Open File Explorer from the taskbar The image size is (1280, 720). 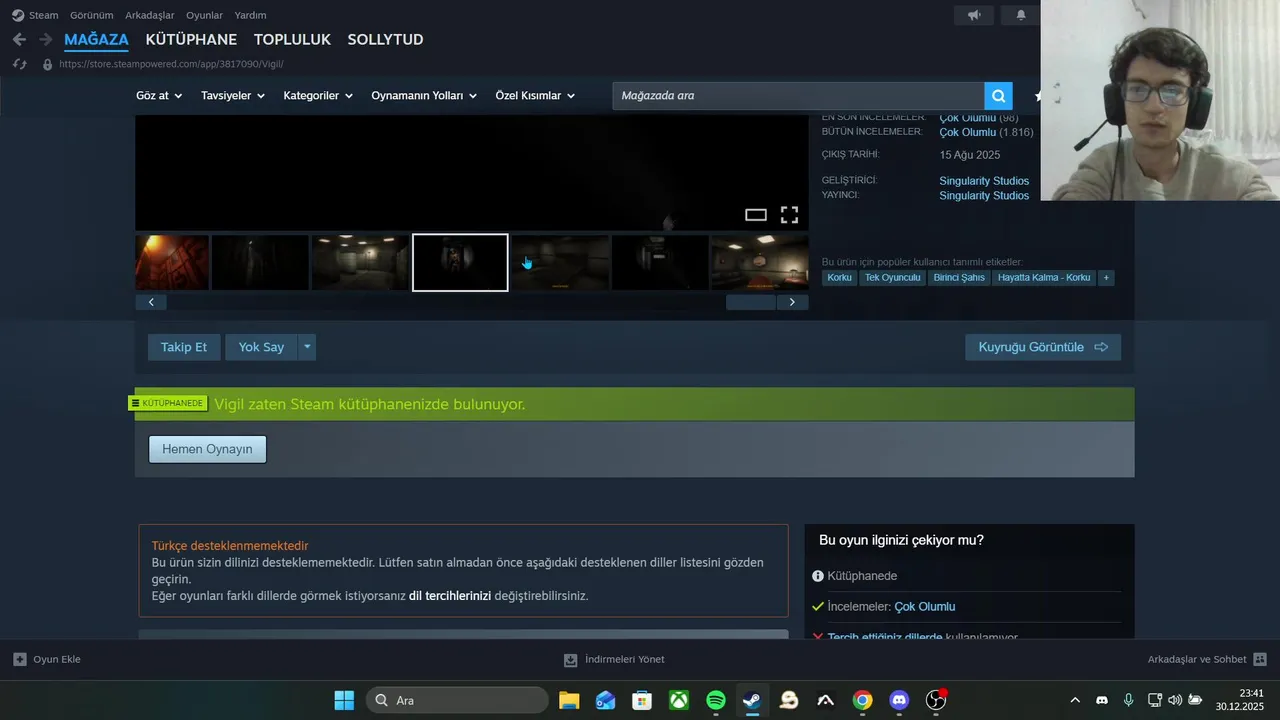[x=569, y=700]
